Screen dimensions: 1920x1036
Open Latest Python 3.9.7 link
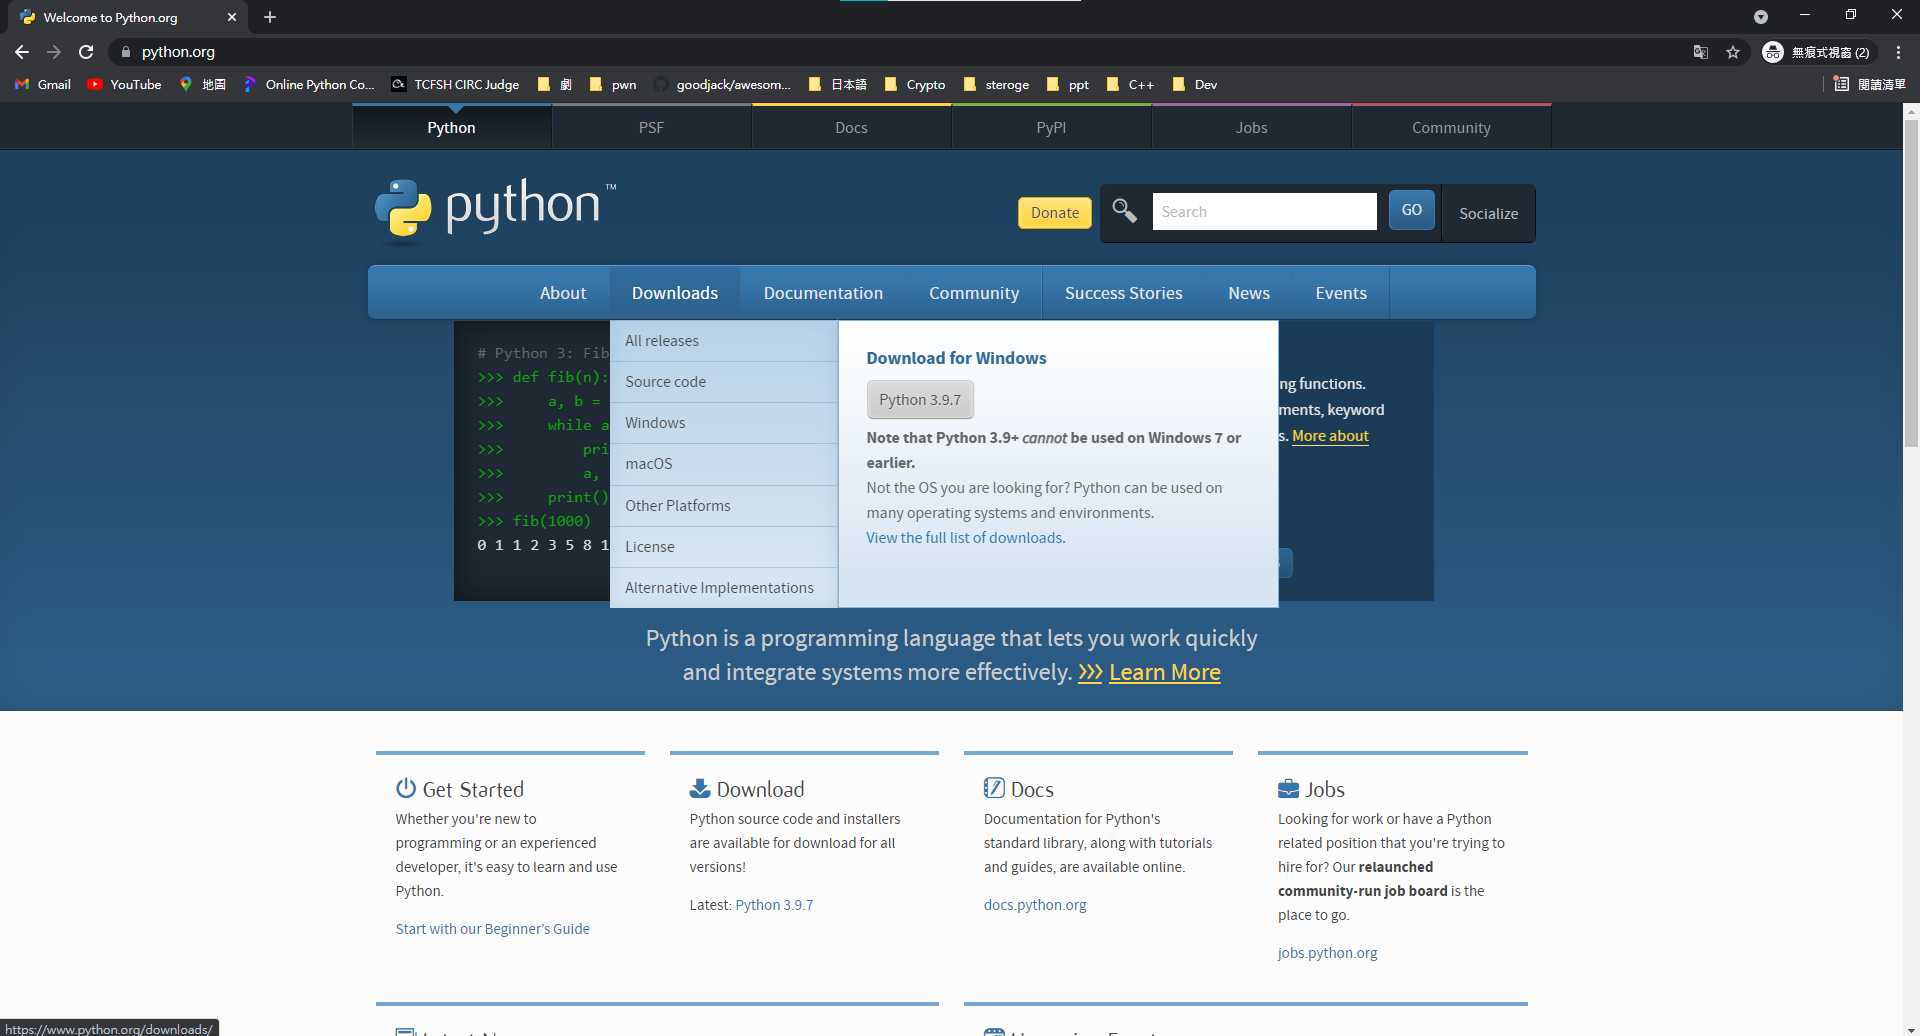coord(774,905)
